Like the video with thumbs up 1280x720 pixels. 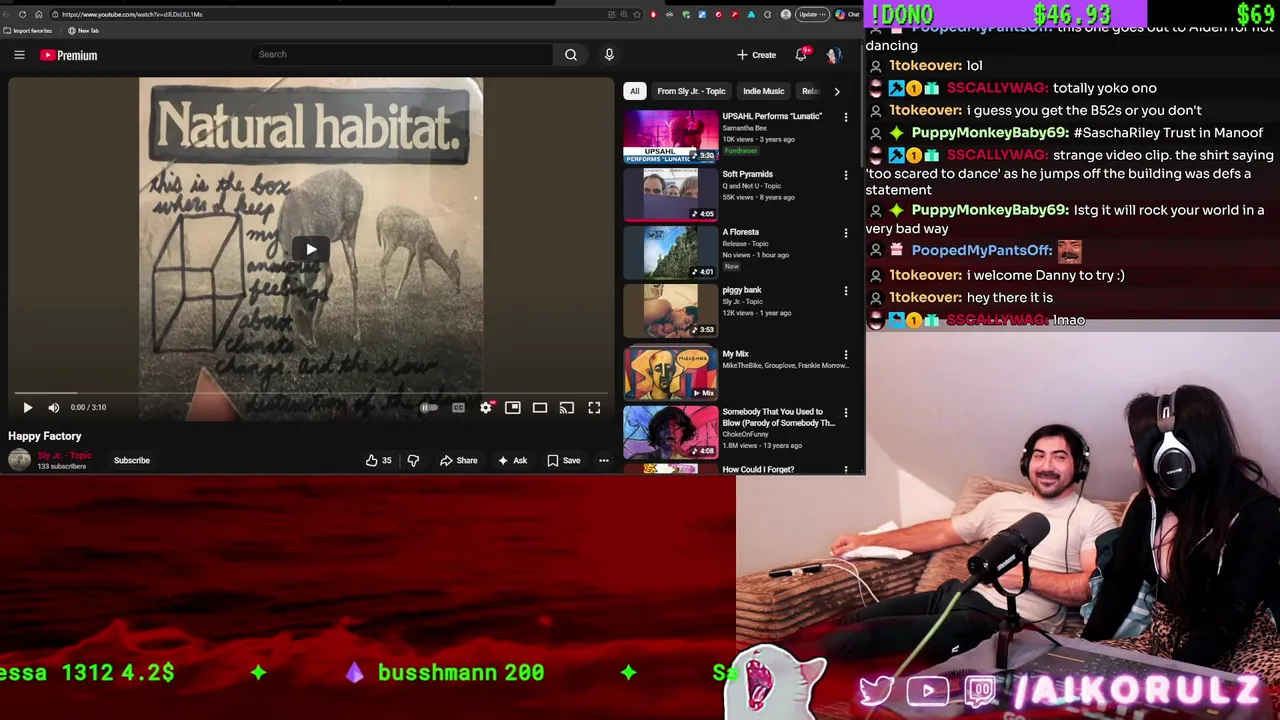(378, 461)
